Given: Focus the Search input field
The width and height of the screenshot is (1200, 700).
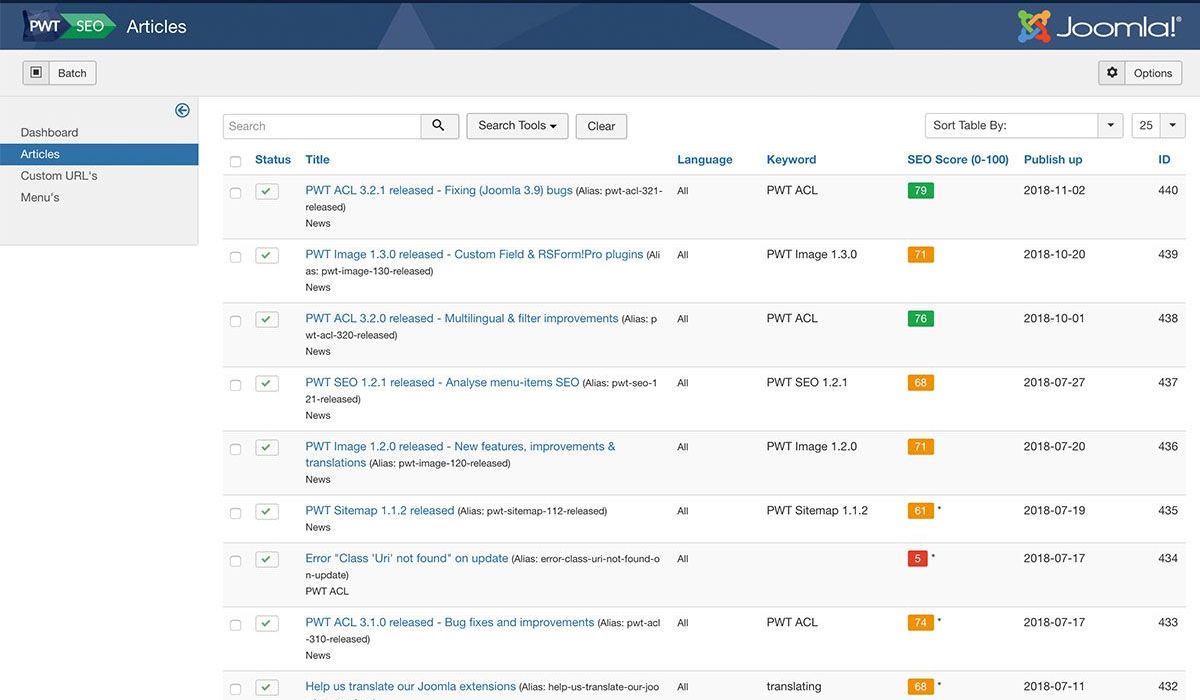Looking at the screenshot, I should 321,126.
